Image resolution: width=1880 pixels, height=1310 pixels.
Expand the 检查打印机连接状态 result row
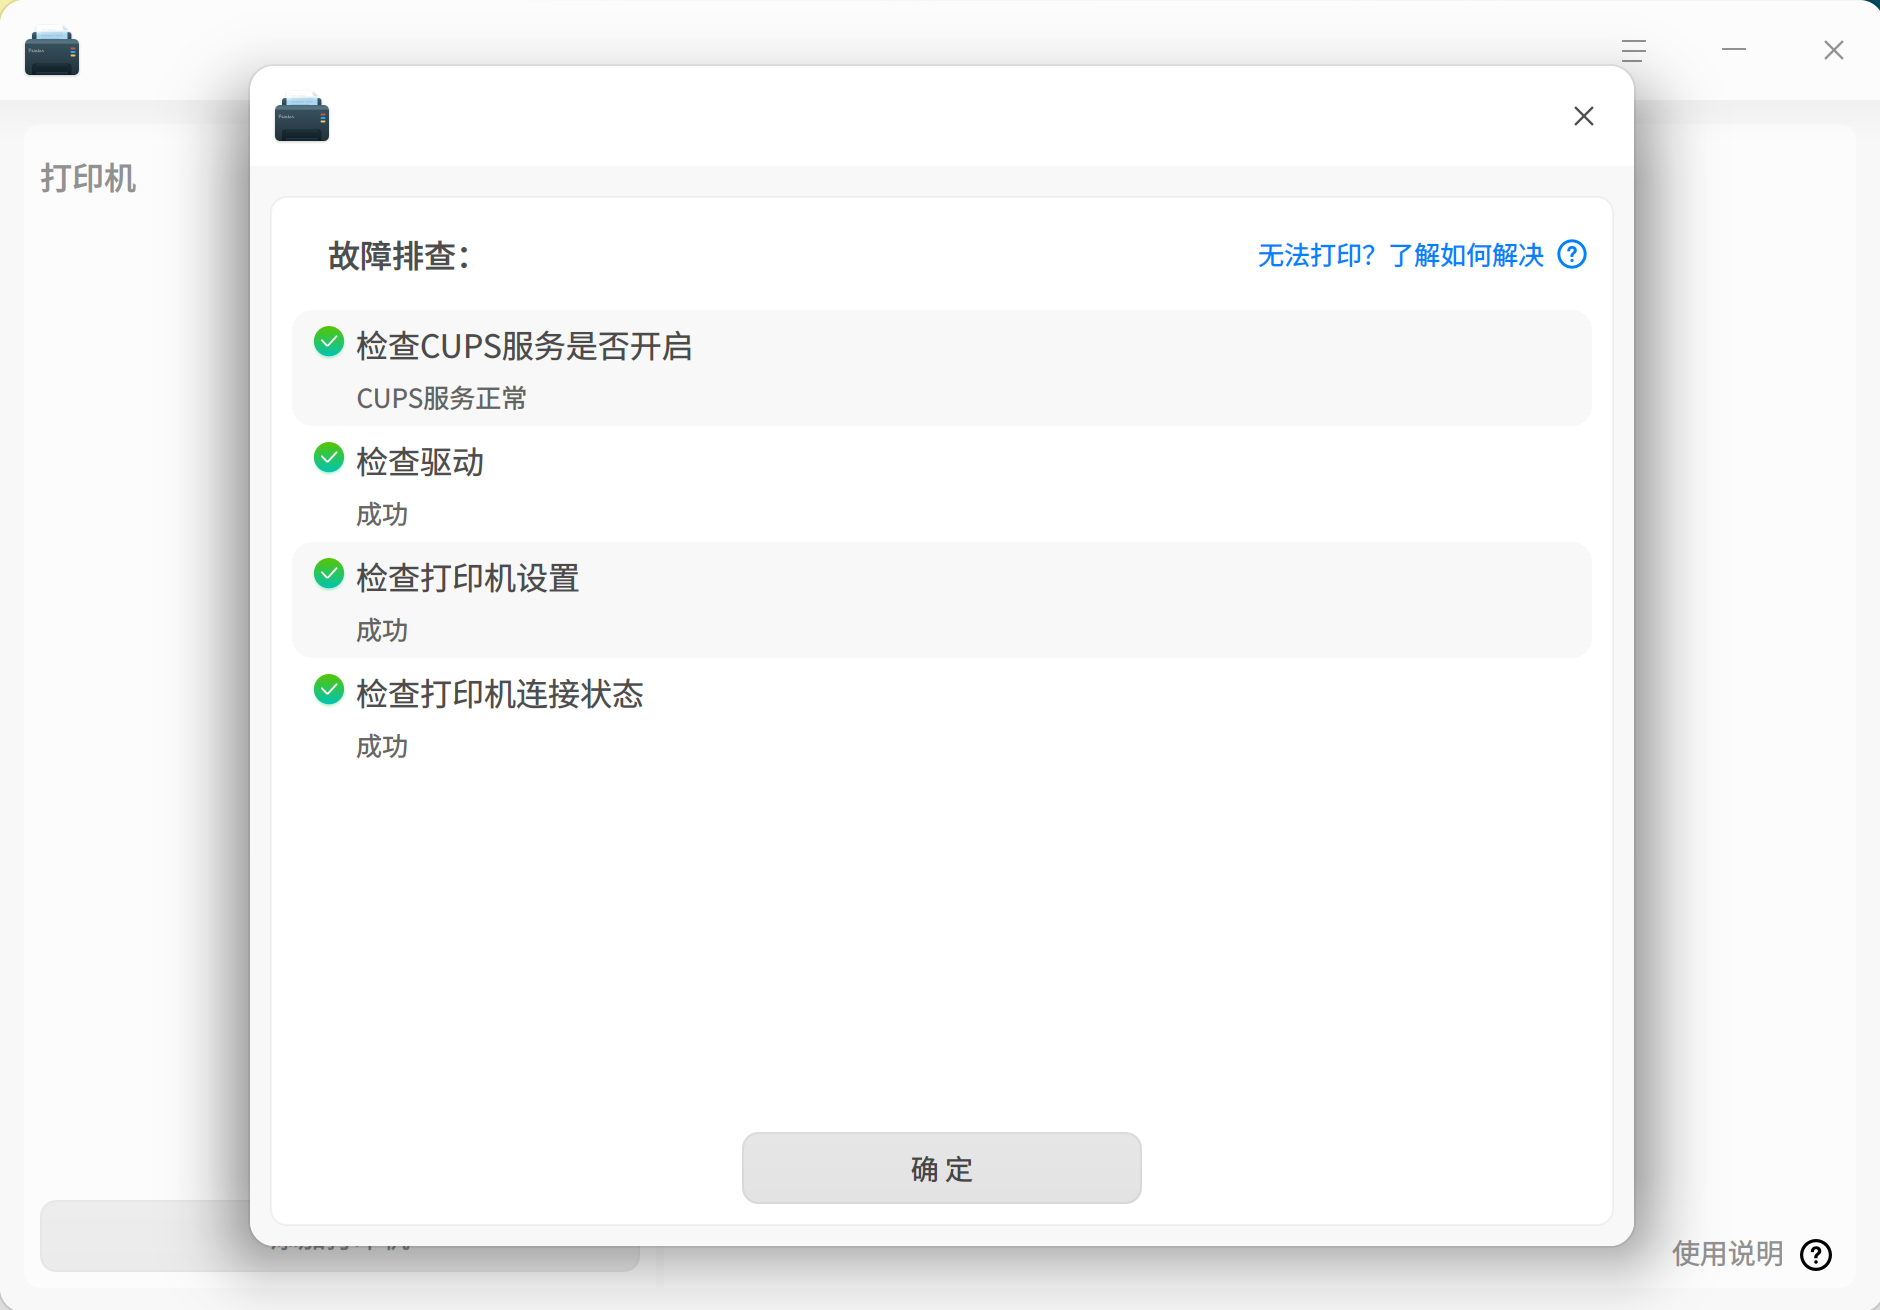click(x=940, y=716)
